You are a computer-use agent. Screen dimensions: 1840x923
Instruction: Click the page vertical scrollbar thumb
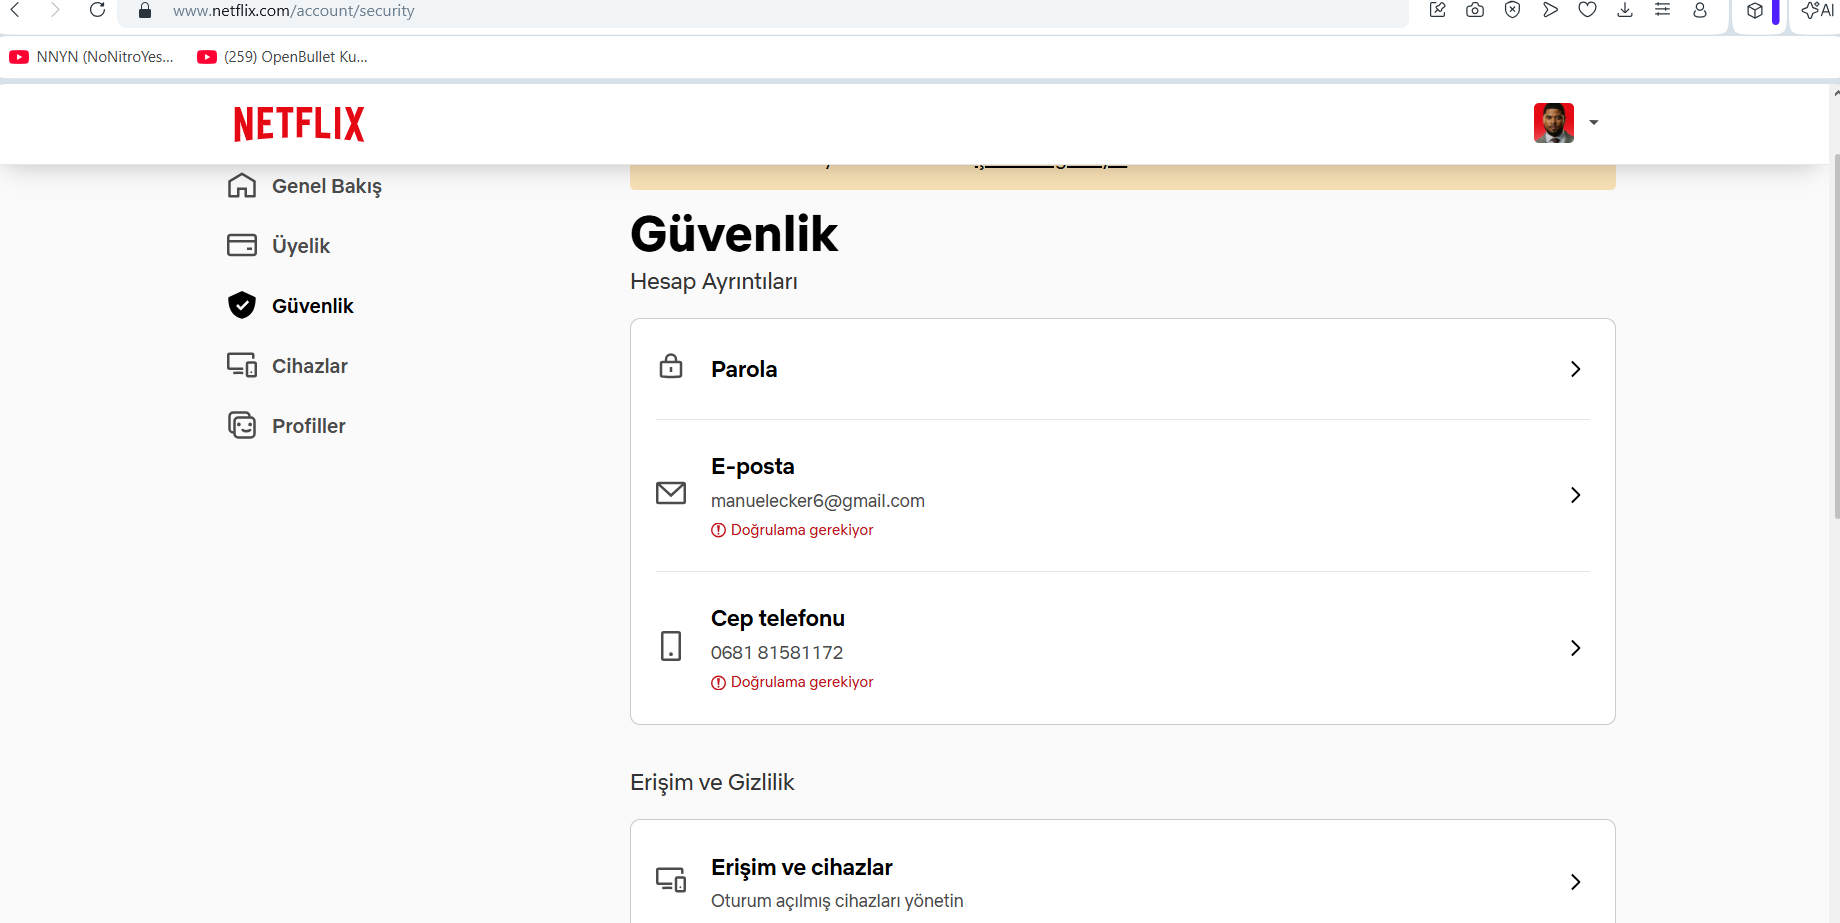pos(1836,337)
